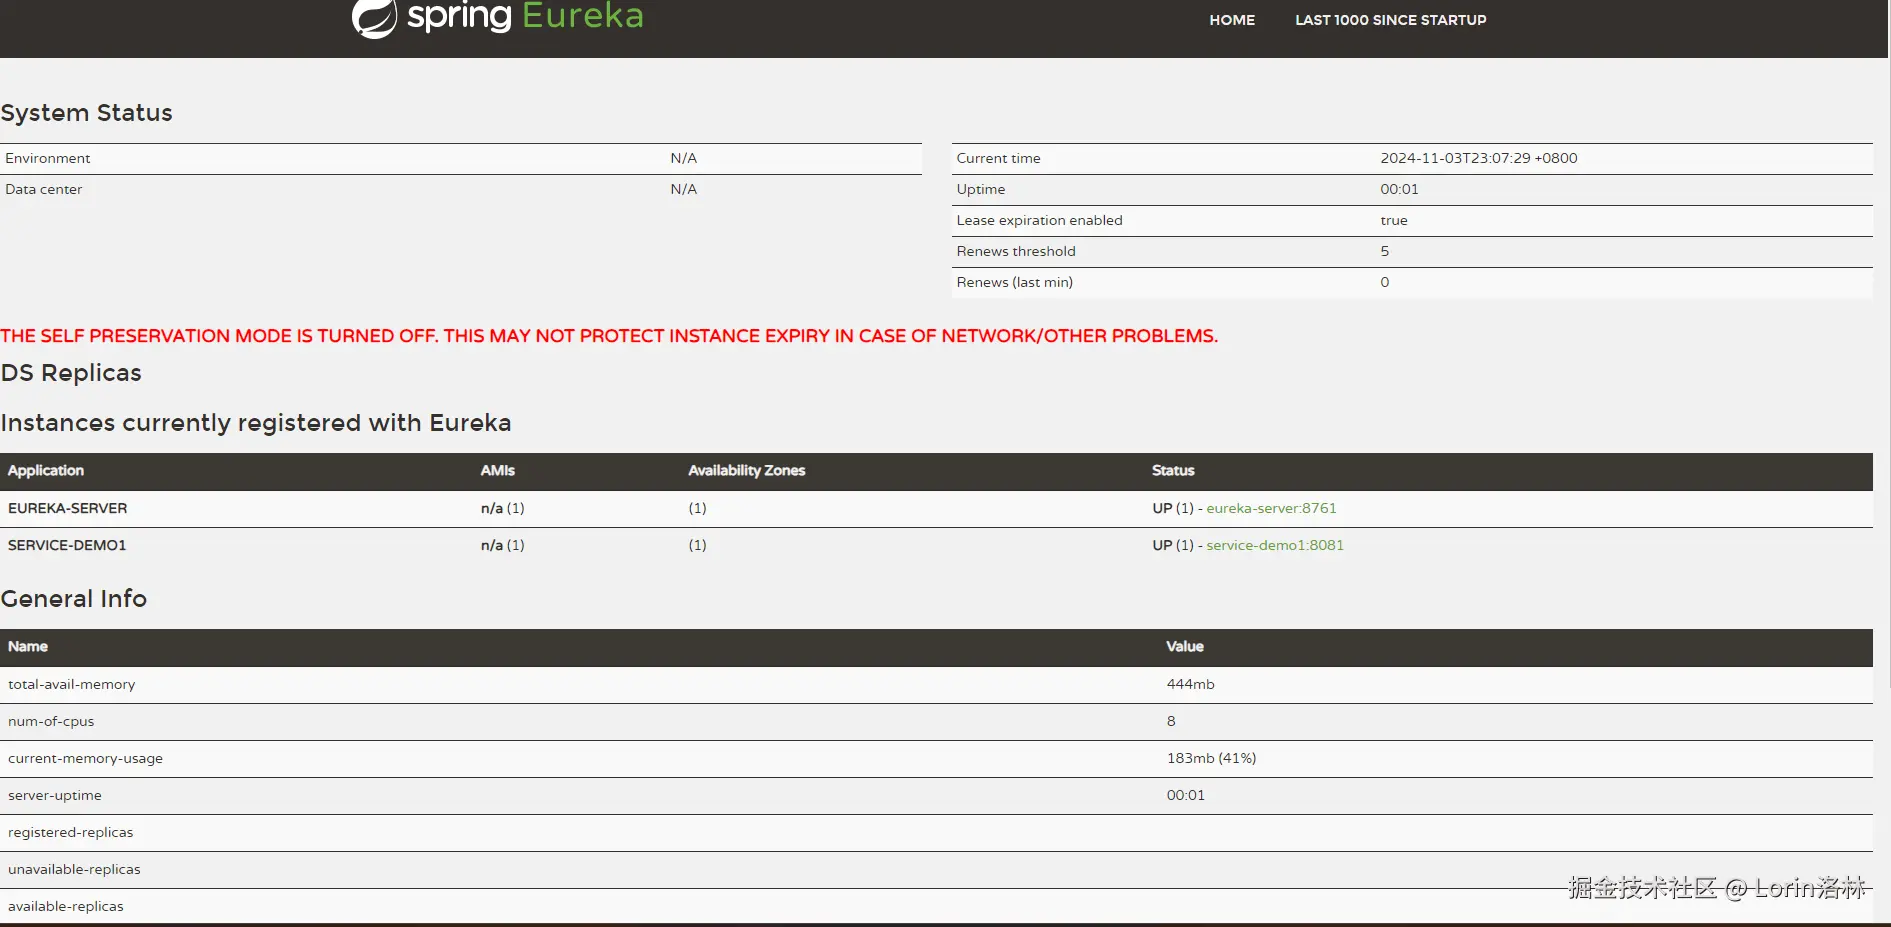Screen dimensions: 1891x927
Task: Select the Environment N/A value
Action: click(684, 158)
